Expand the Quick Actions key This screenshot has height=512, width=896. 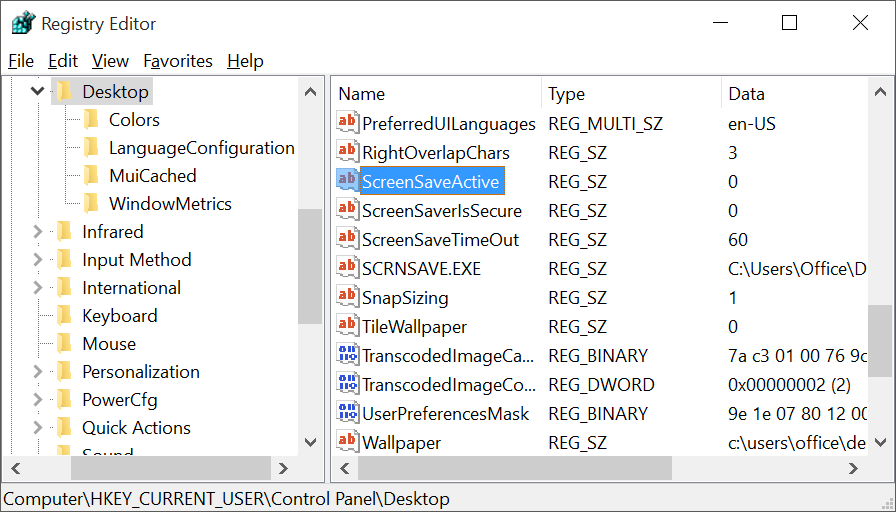(x=38, y=427)
